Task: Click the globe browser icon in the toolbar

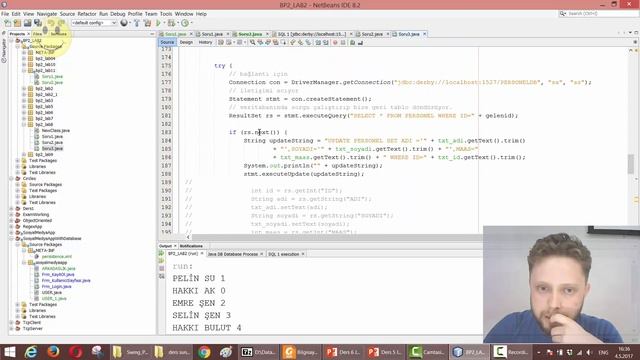Action: coord(124,23)
